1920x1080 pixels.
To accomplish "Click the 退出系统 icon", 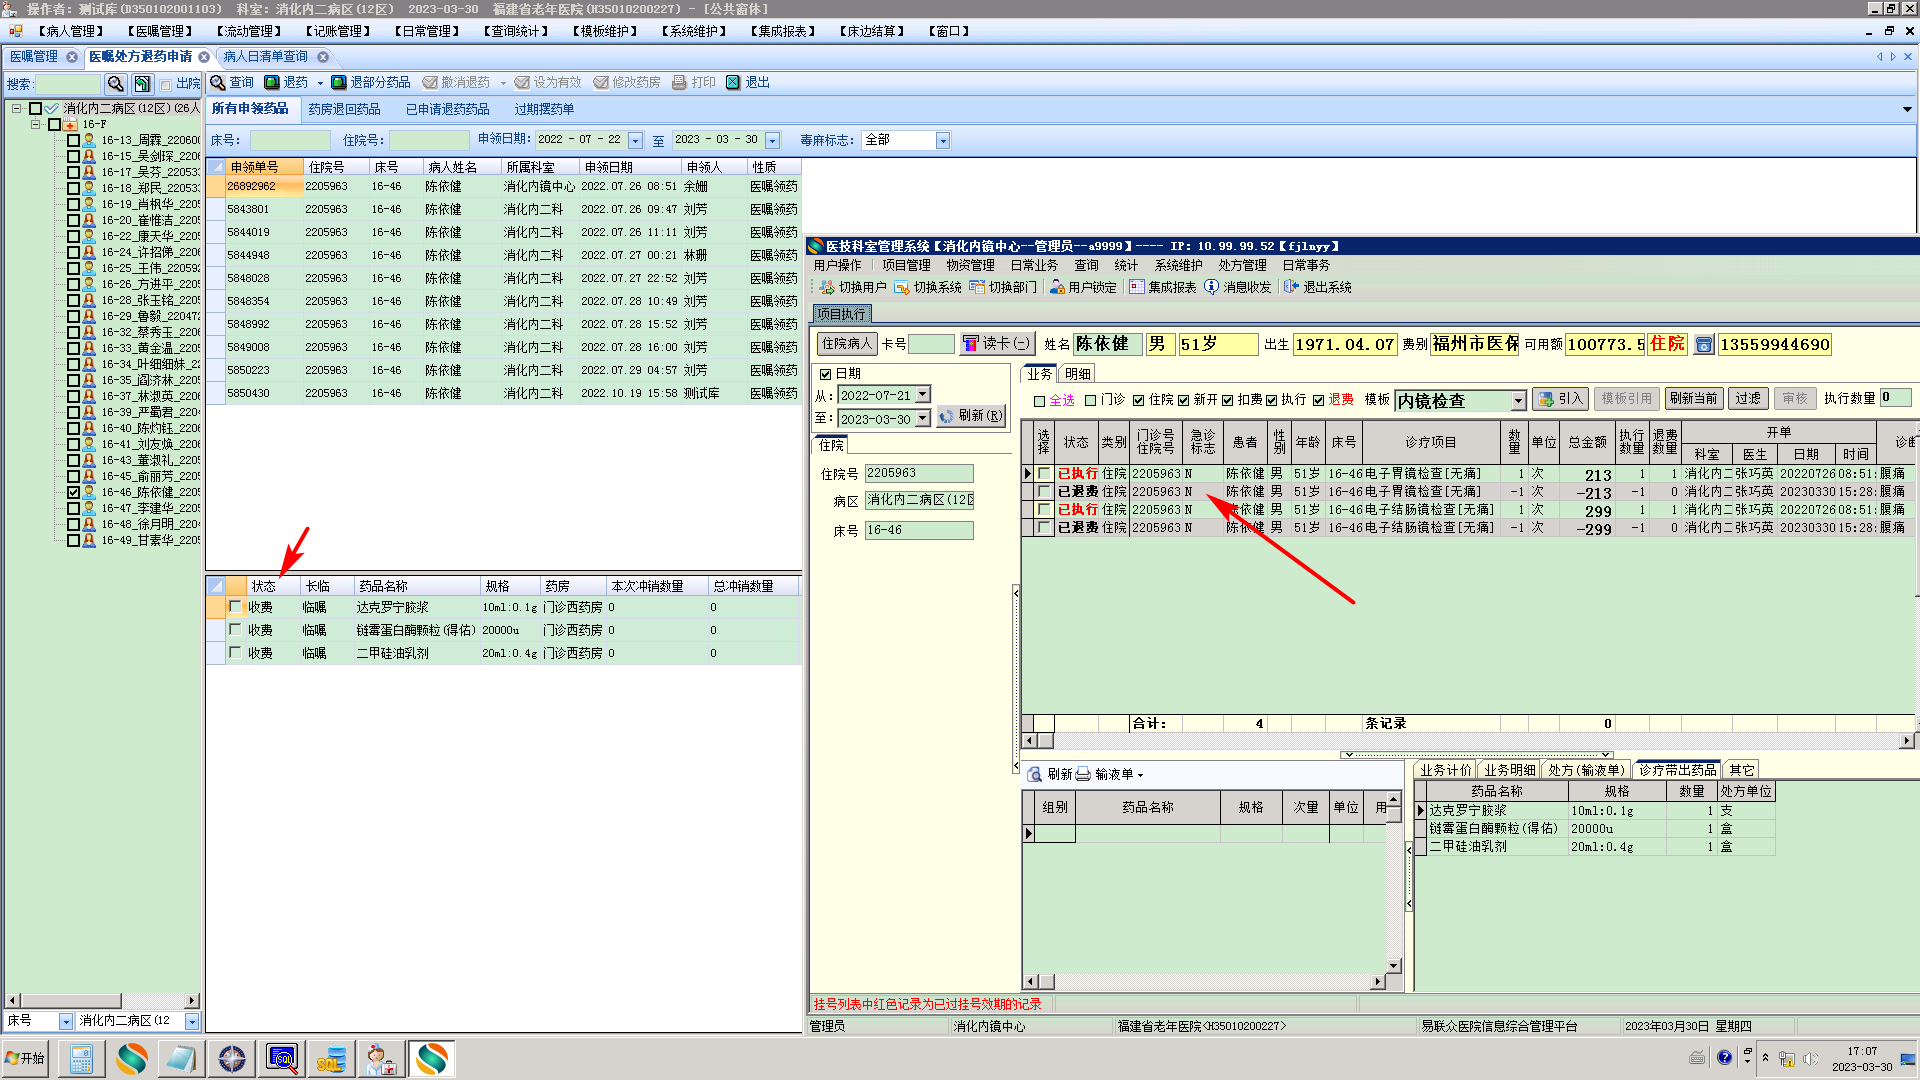I will coord(1291,288).
